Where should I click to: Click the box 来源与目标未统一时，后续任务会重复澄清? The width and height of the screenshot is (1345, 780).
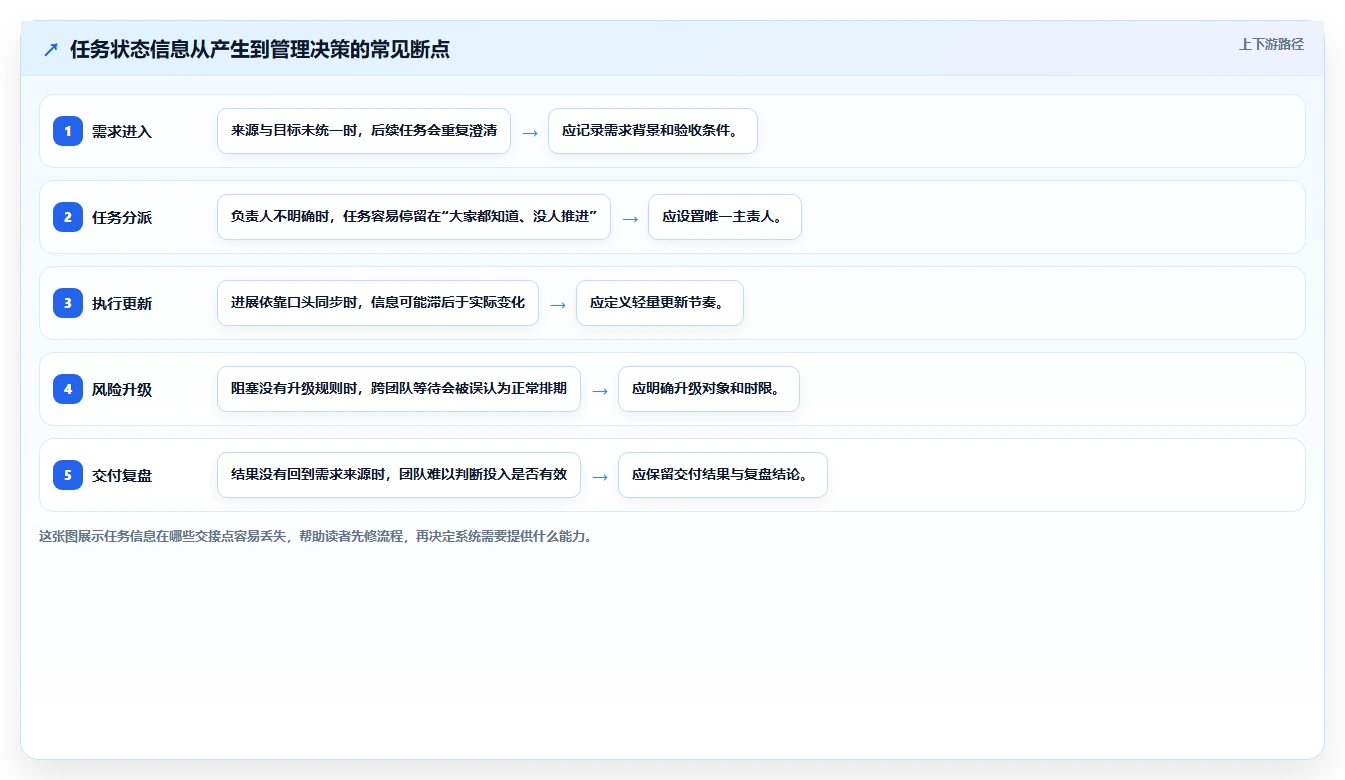[x=364, y=131]
